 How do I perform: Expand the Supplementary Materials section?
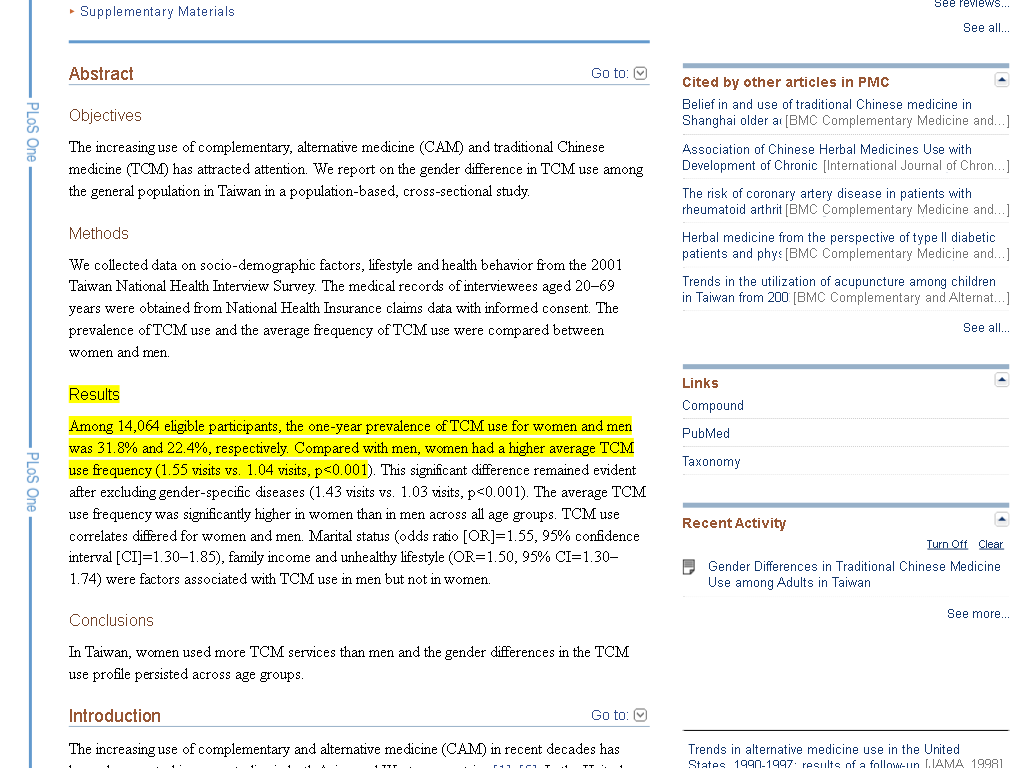[x=157, y=12]
